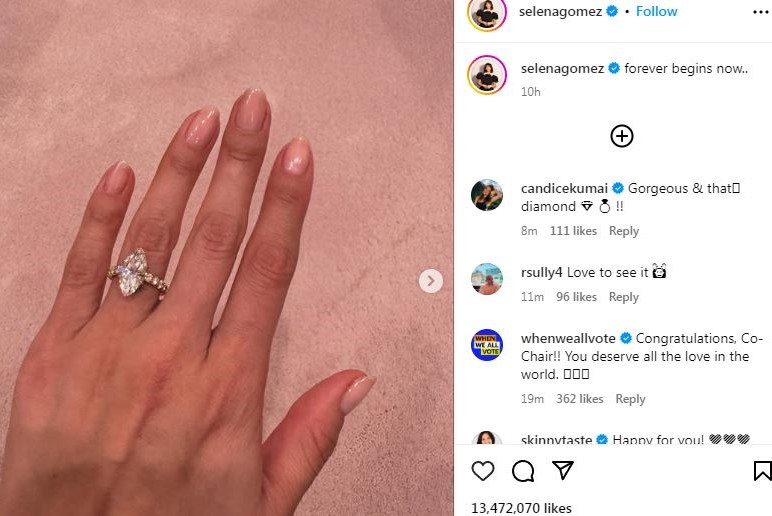Open whenweallvote's avatar icon
Screen dimensions: 772x516
pos(487,345)
